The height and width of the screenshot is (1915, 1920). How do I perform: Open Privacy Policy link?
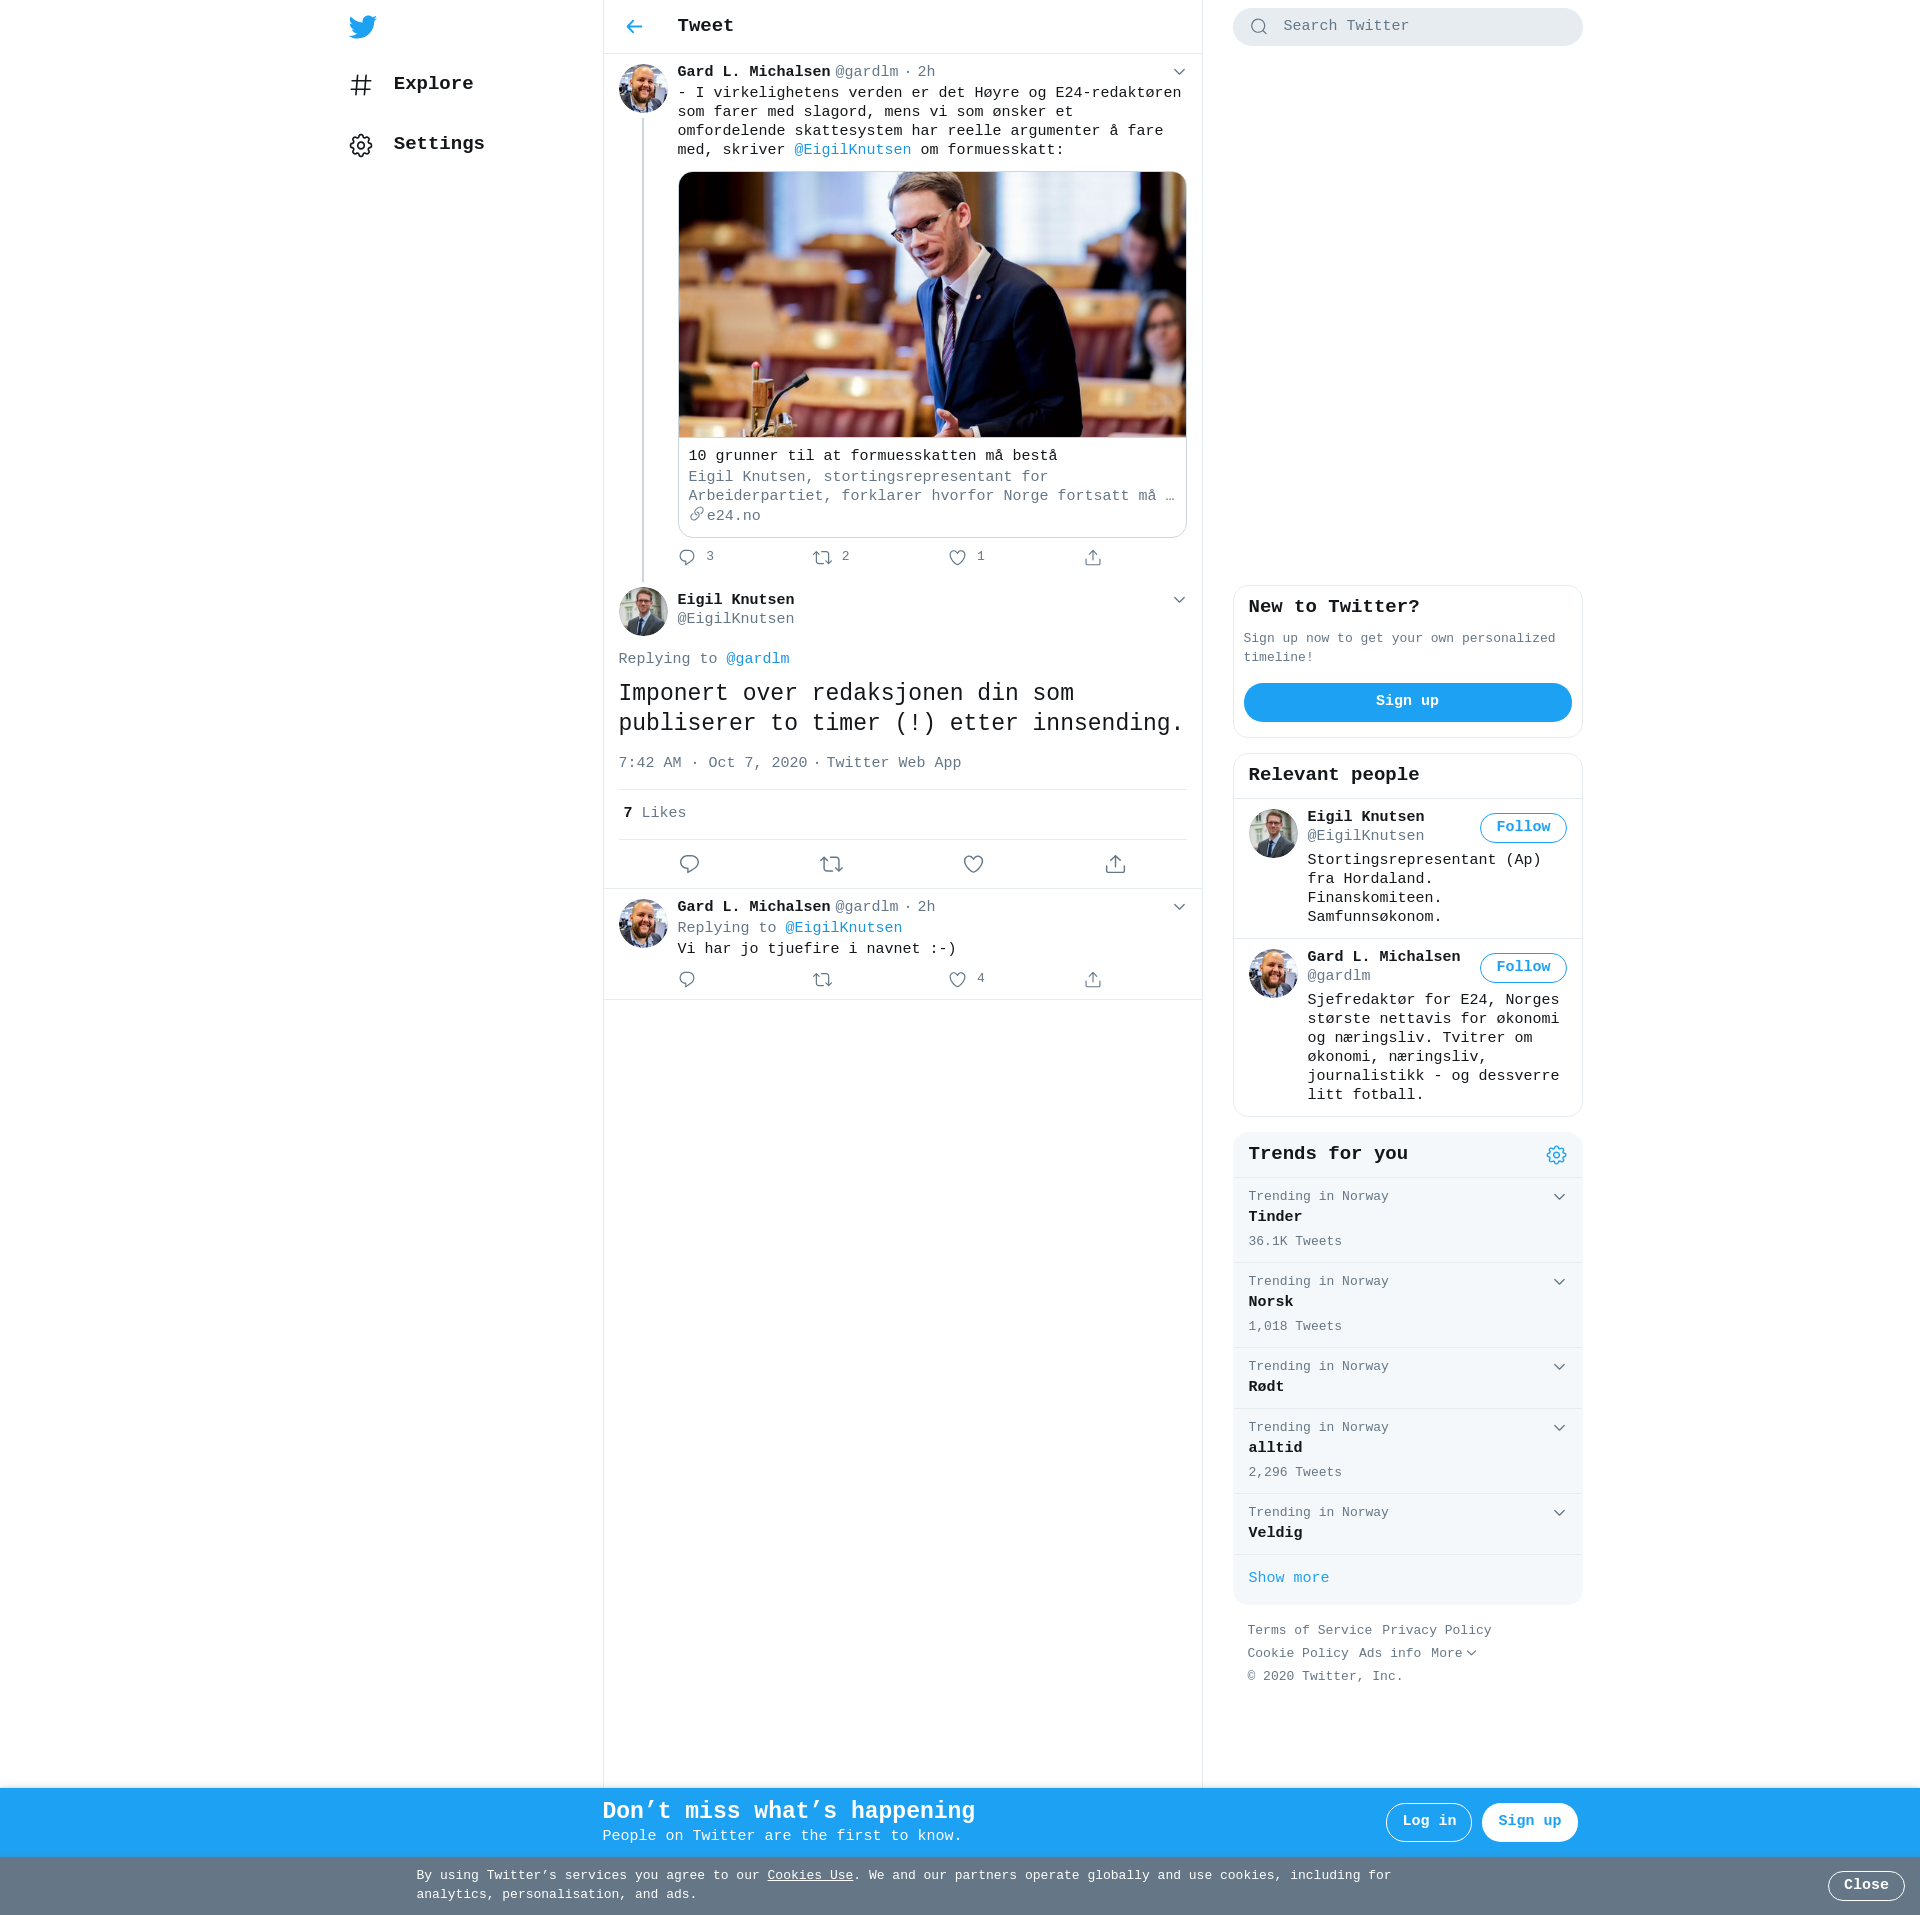point(1436,1630)
